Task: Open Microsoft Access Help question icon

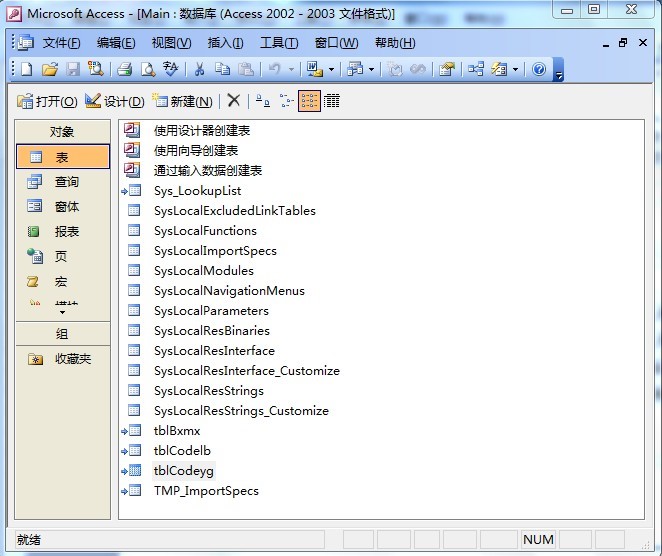Action: point(539,69)
